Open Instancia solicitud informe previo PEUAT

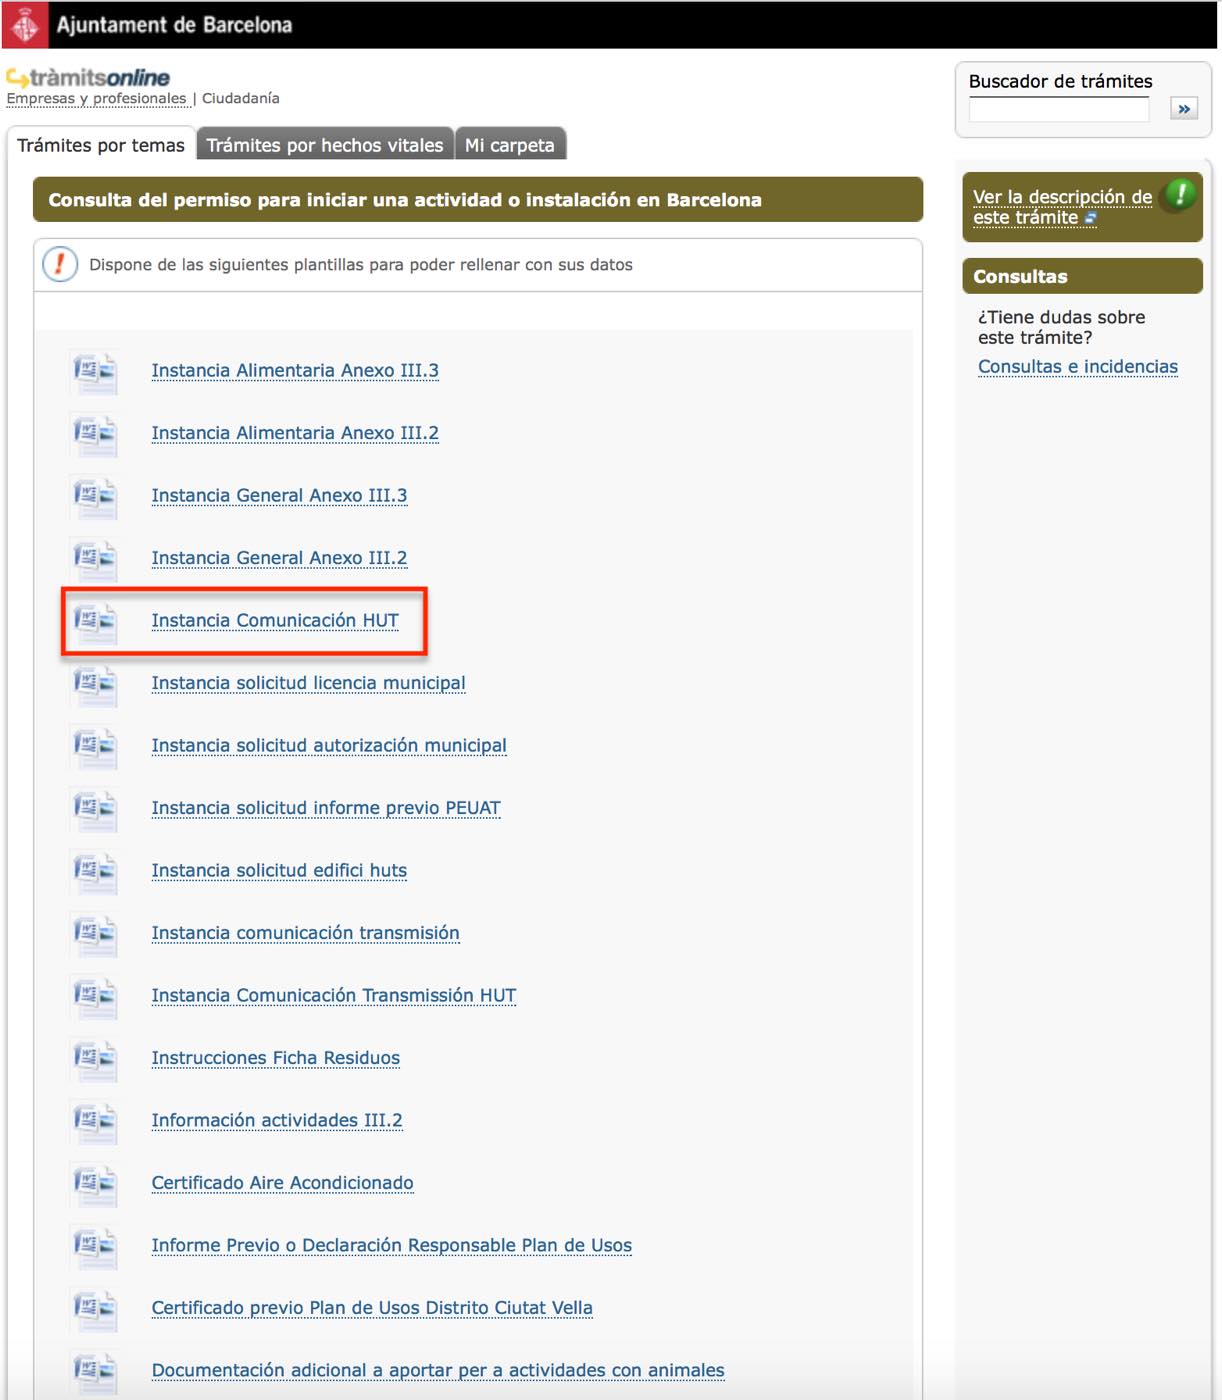(x=326, y=808)
